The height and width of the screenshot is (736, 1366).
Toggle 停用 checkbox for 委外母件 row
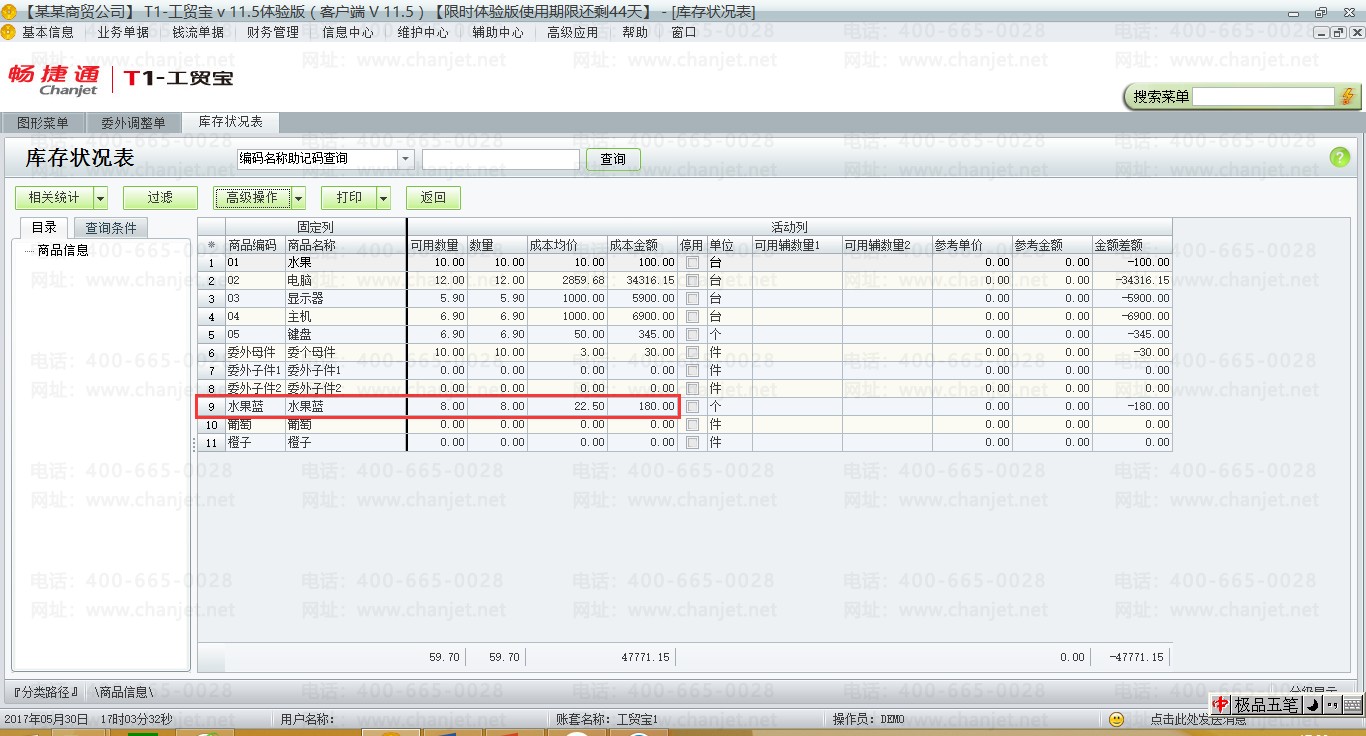click(692, 352)
